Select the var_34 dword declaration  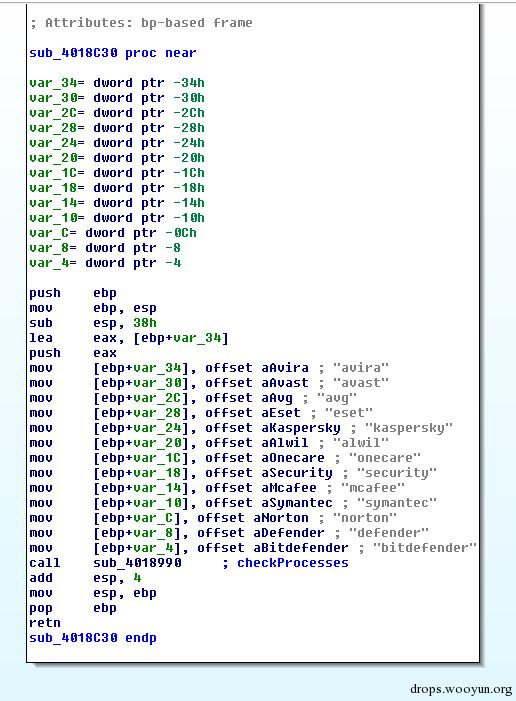pos(117,83)
